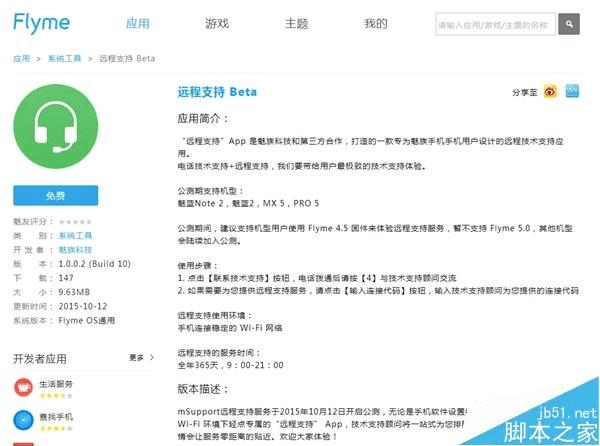Viewport: 600px width, 446px height.
Task: Click the magnifier search button
Action: click(x=569, y=24)
